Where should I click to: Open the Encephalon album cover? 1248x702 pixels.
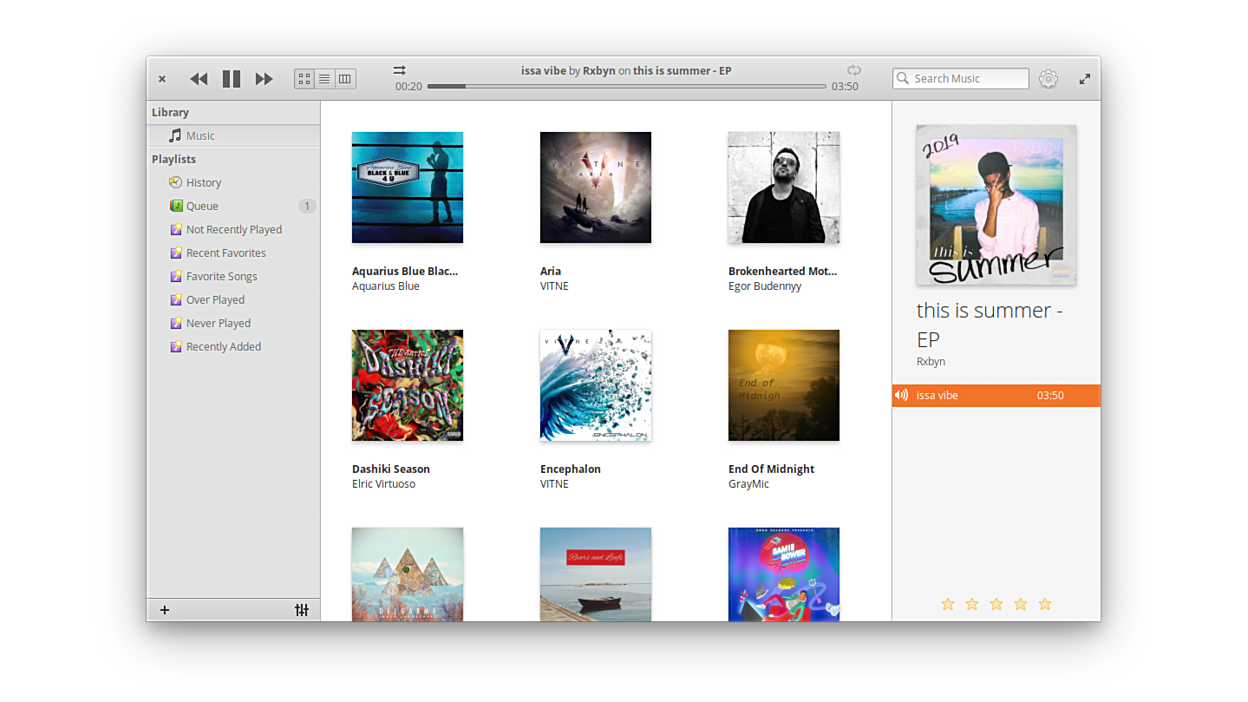[595, 385]
